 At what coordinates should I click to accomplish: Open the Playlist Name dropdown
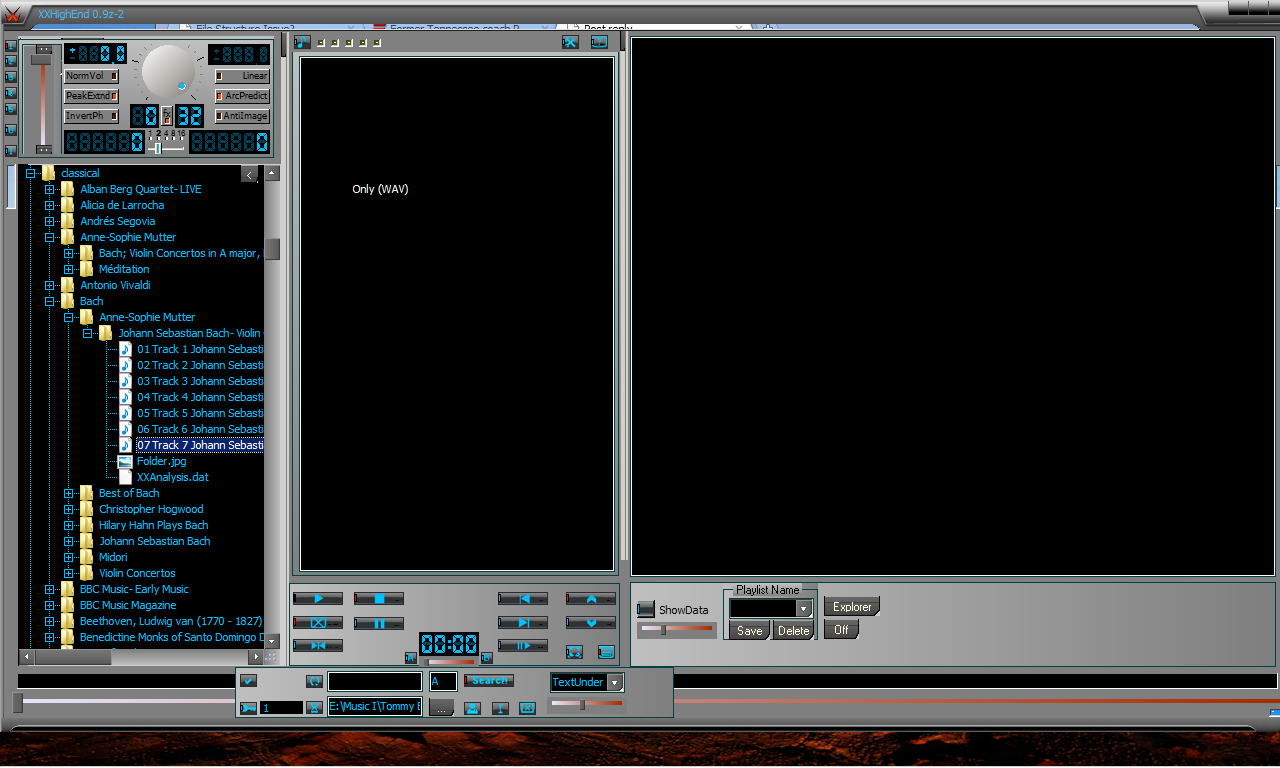coord(804,608)
